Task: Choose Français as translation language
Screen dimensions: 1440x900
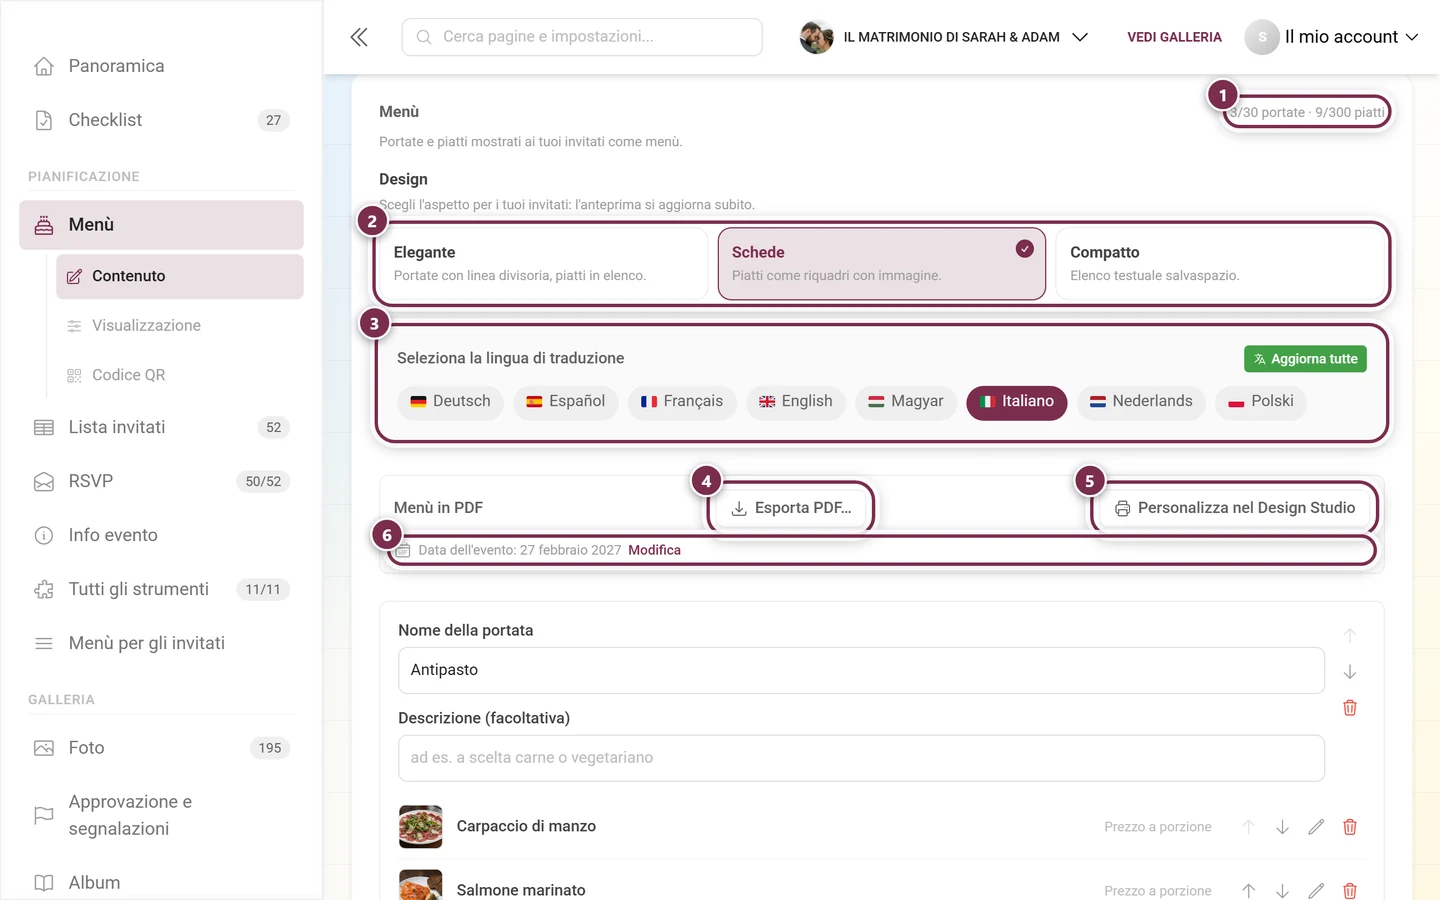Action: pos(682,402)
